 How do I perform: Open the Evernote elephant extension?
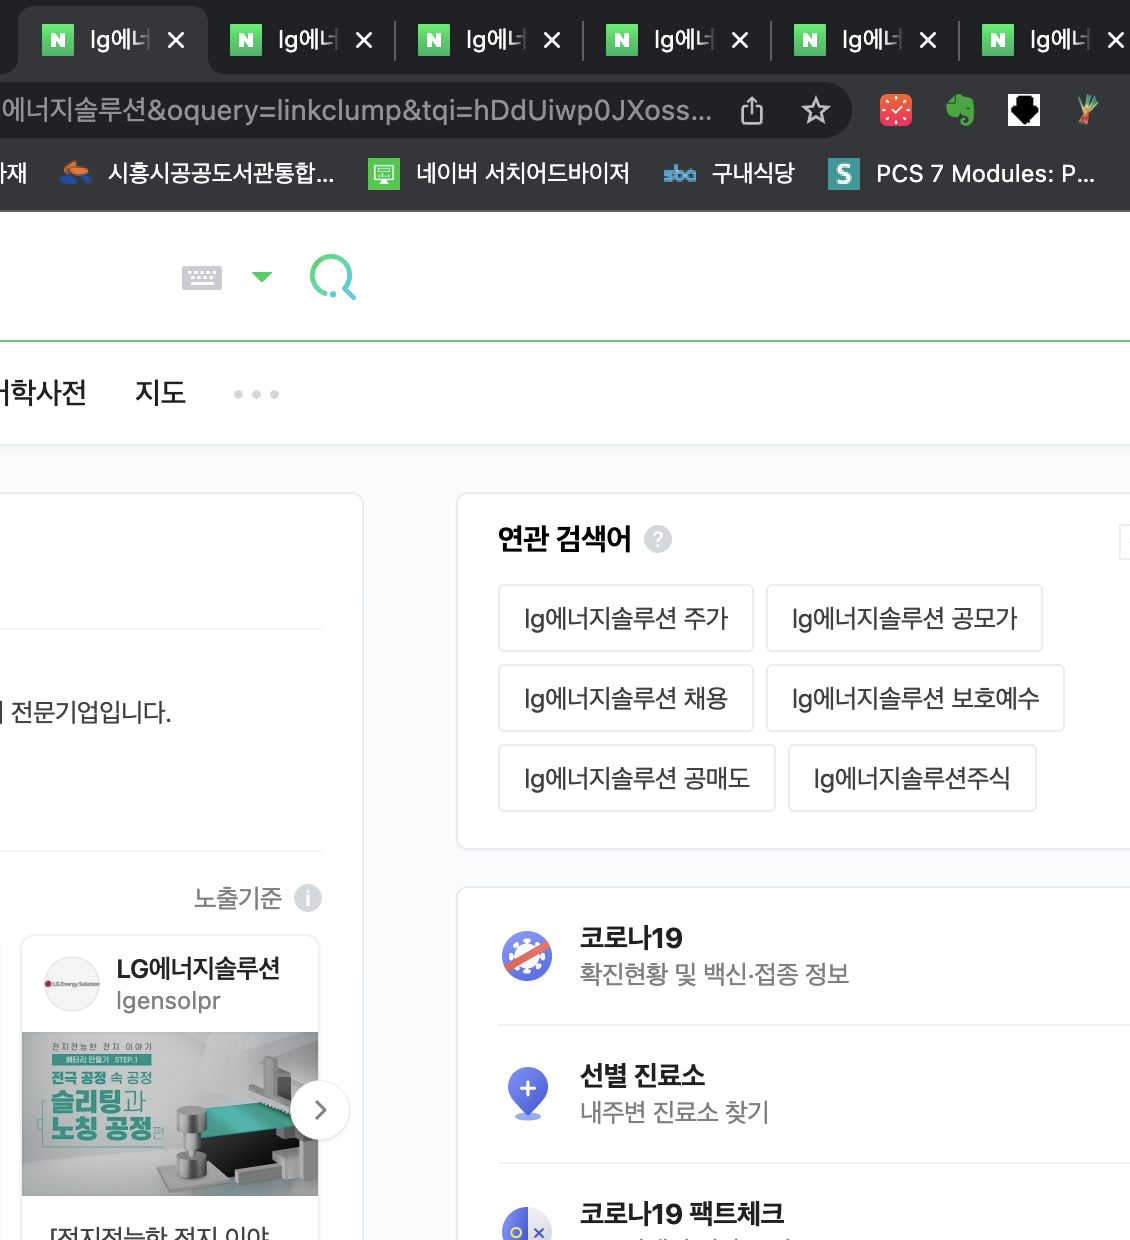click(960, 110)
